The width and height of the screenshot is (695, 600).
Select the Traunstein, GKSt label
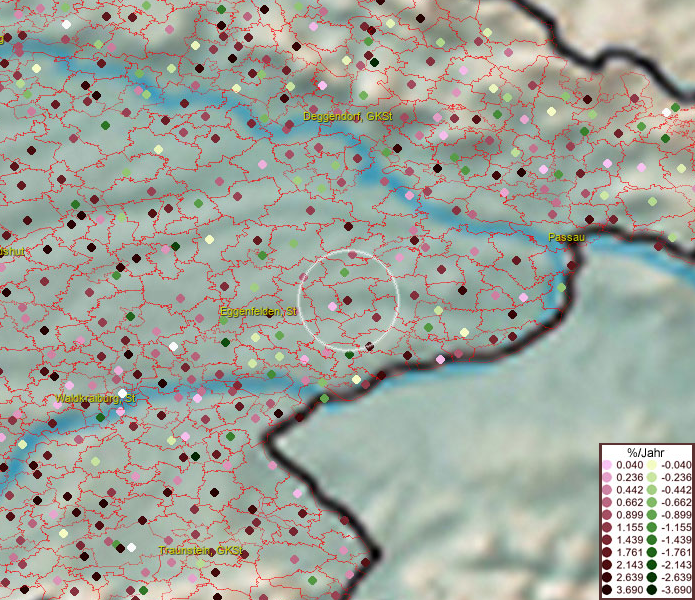(x=201, y=550)
